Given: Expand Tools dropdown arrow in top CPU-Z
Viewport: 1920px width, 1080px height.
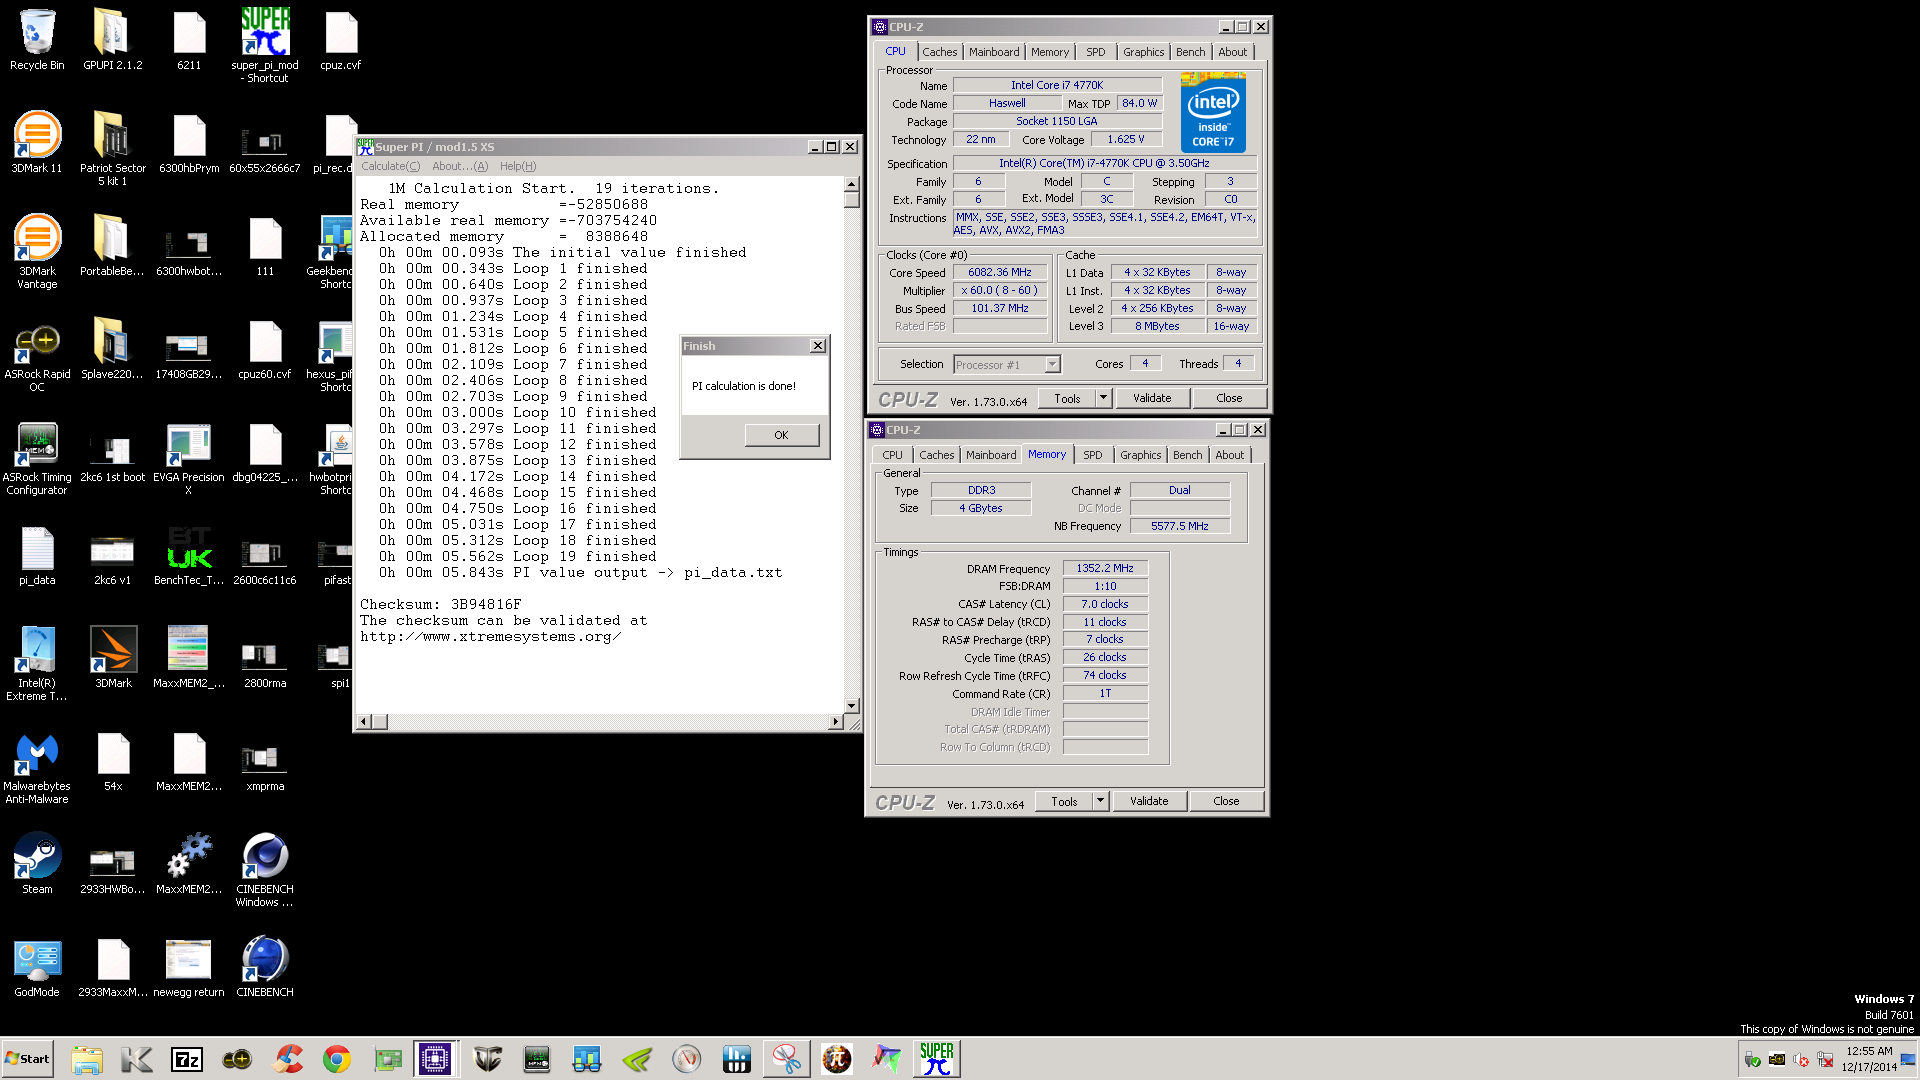Looking at the screenshot, I should [x=1103, y=398].
